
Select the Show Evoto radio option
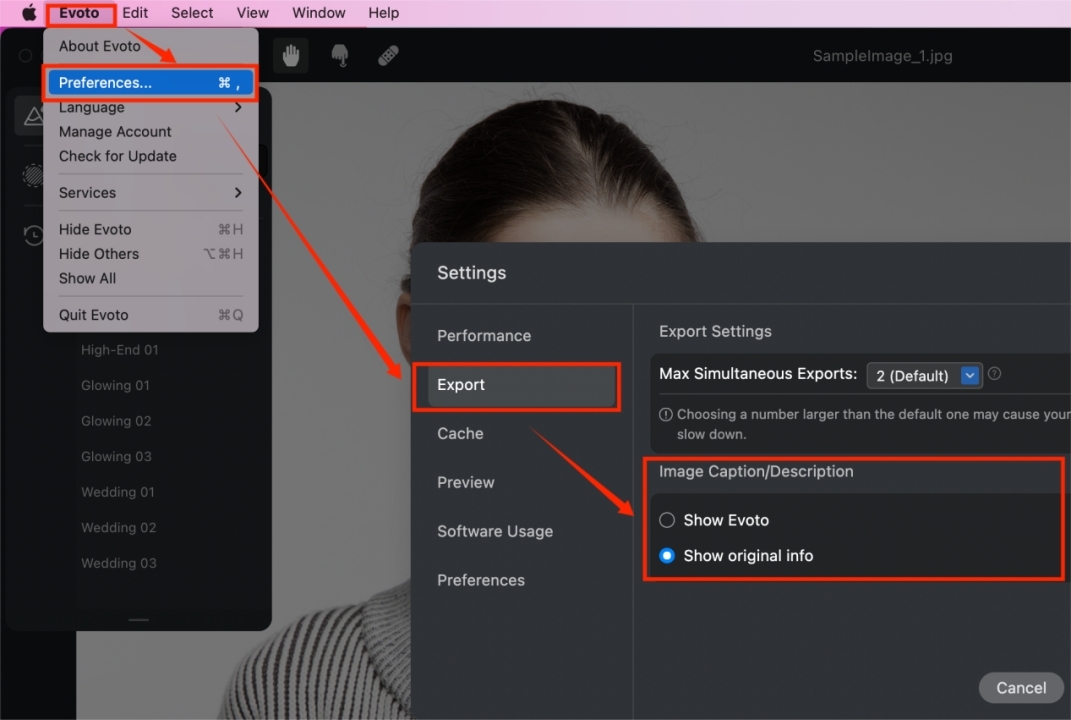pos(667,520)
